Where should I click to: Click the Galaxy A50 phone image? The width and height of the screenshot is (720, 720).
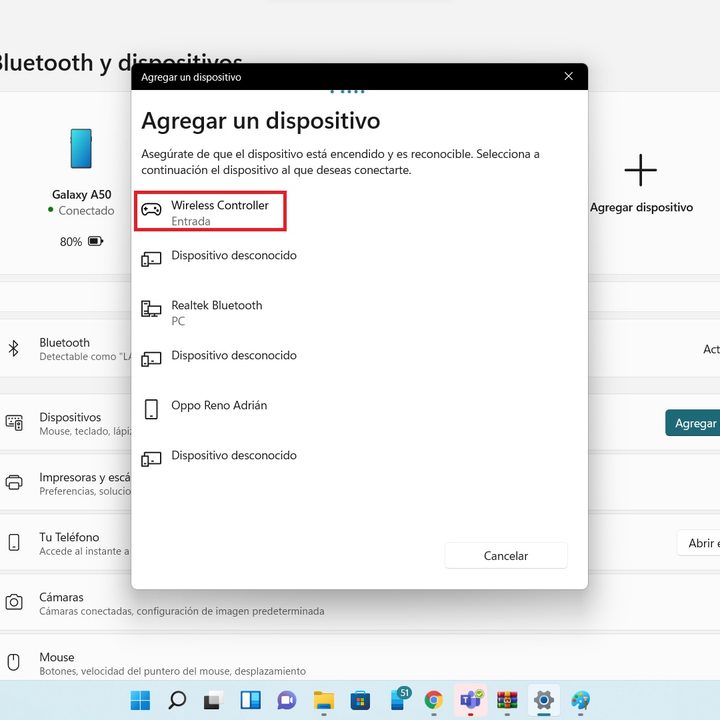(81, 149)
